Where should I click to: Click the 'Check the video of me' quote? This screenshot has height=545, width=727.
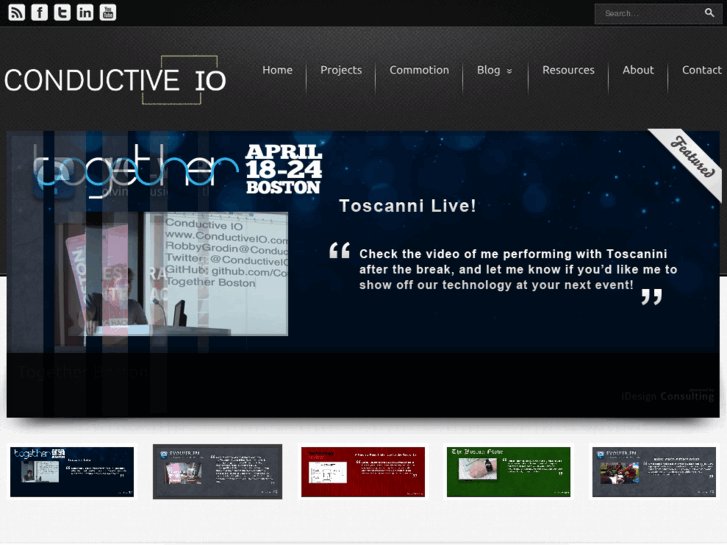pyautogui.click(x=518, y=269)
